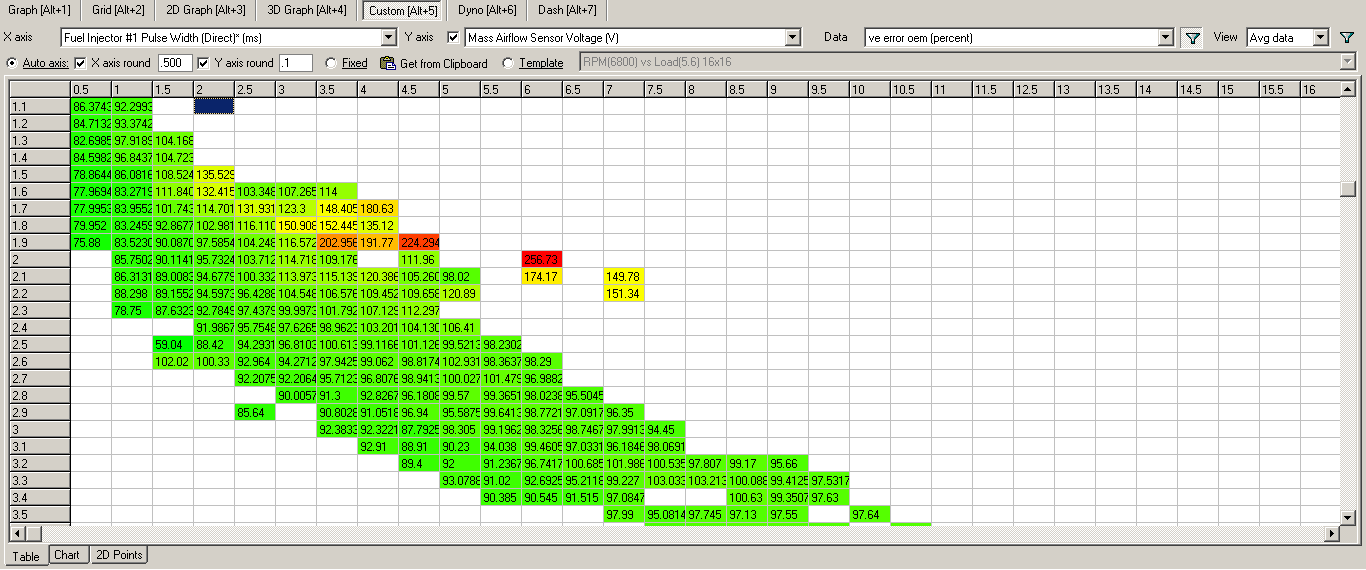Click the filter icon next to Data dropdown
The image size is (1366, 570).
(x=1192, y=38)
